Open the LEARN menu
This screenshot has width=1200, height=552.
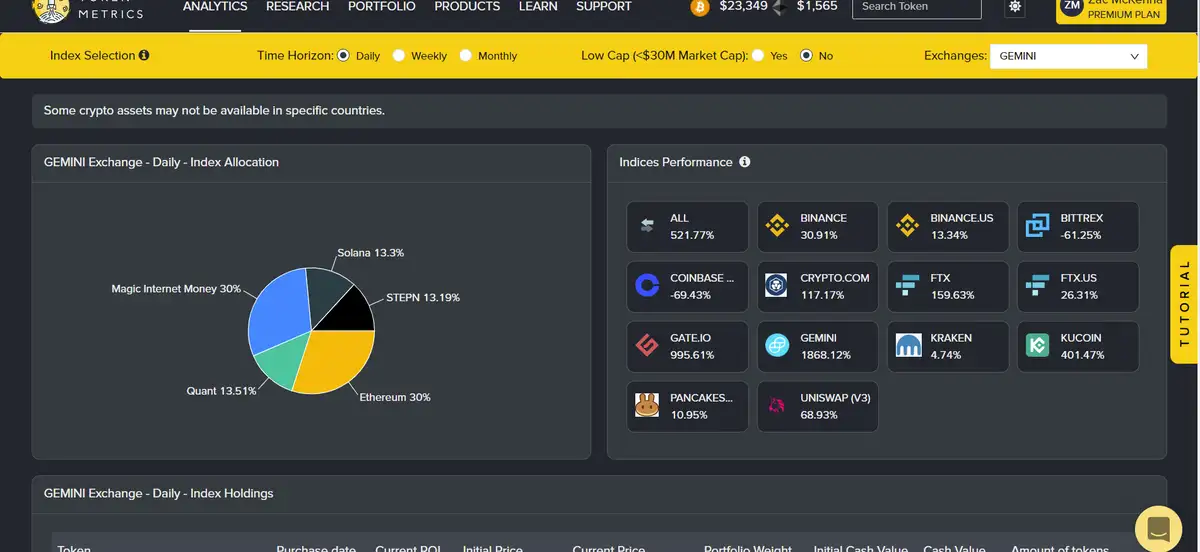pyautogui.click(x=538, y=7)
